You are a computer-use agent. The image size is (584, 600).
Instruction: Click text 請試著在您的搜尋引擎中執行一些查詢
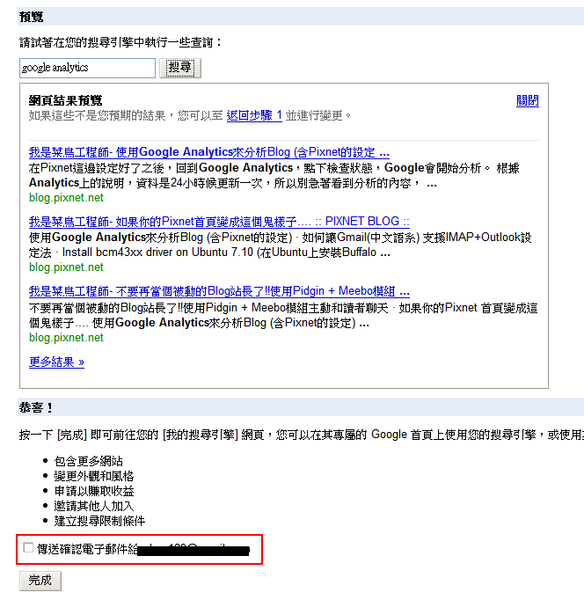pyautogui.click(x=121, y=42)
